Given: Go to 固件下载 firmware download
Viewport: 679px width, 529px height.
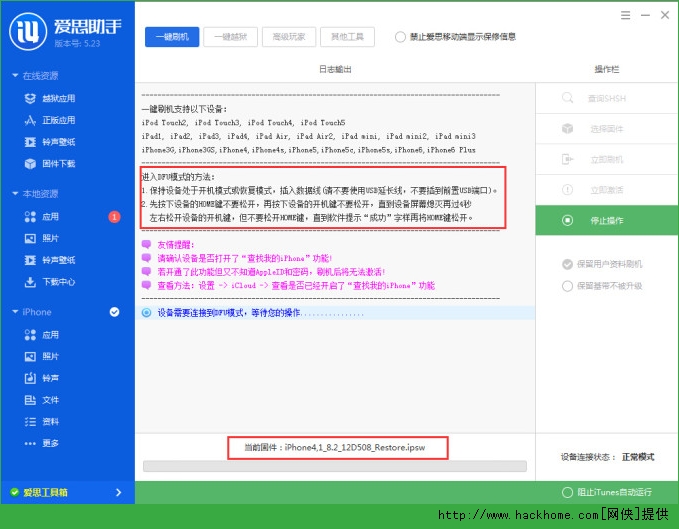Looking at the screenshot, I should (58, 163).
